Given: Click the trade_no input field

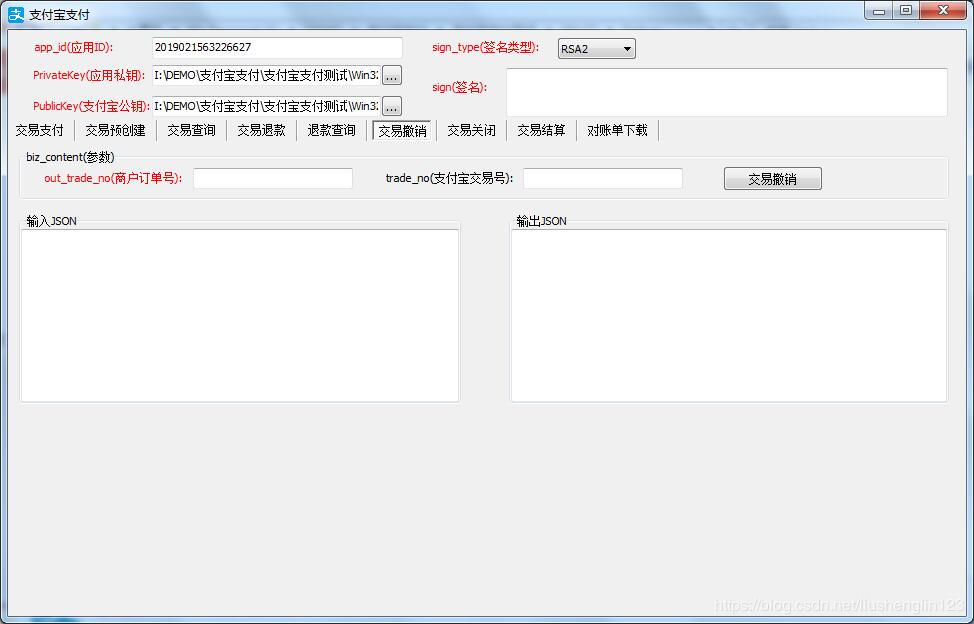Looking at the screenshot, I should tap(603, 178).
